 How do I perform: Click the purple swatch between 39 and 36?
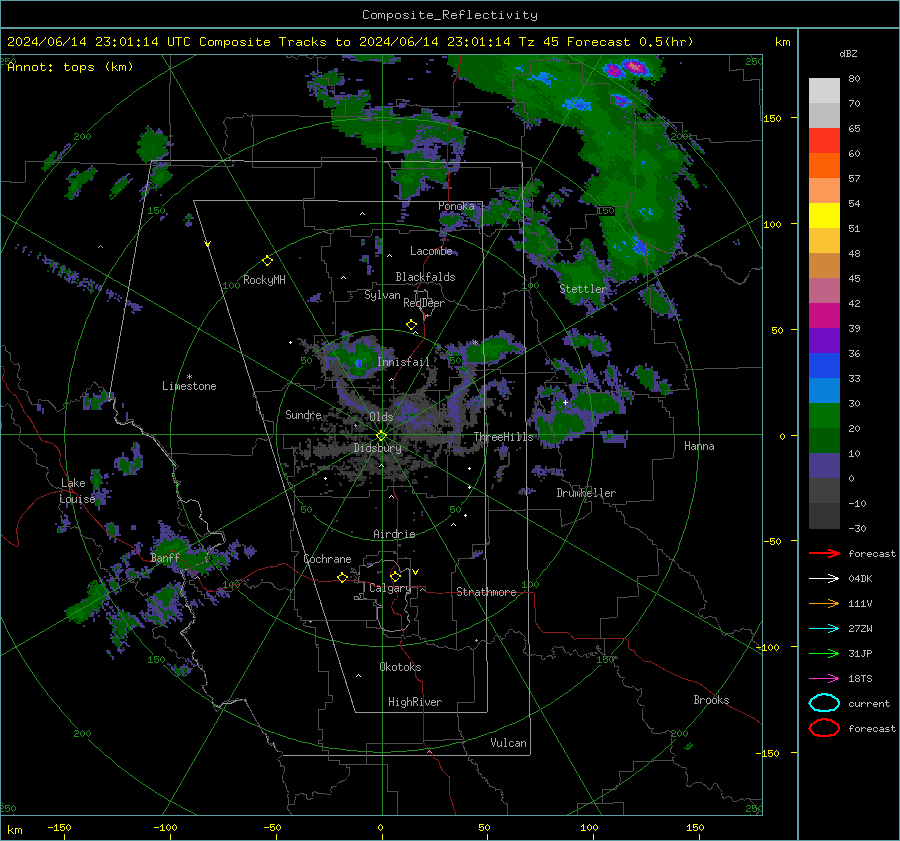tap(824, 340)
